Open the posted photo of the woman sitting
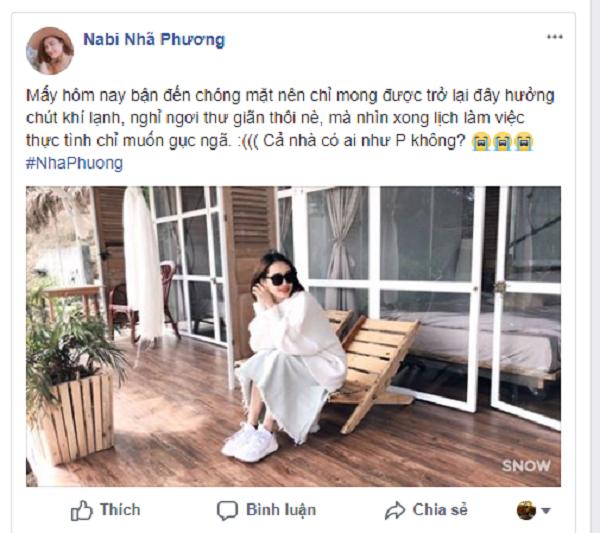 [x=293, y=336]
